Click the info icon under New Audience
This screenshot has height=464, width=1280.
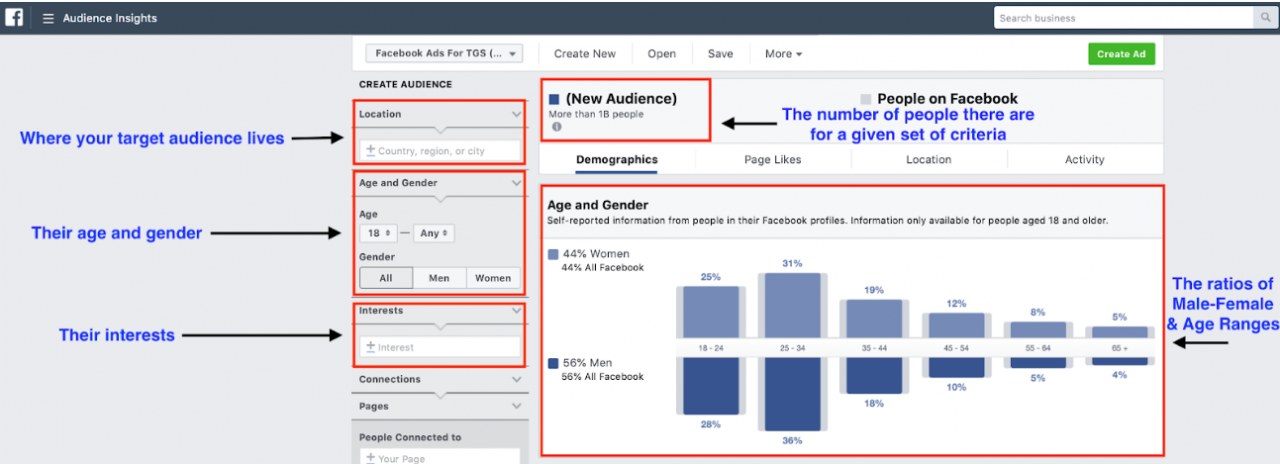click(556, 127)
